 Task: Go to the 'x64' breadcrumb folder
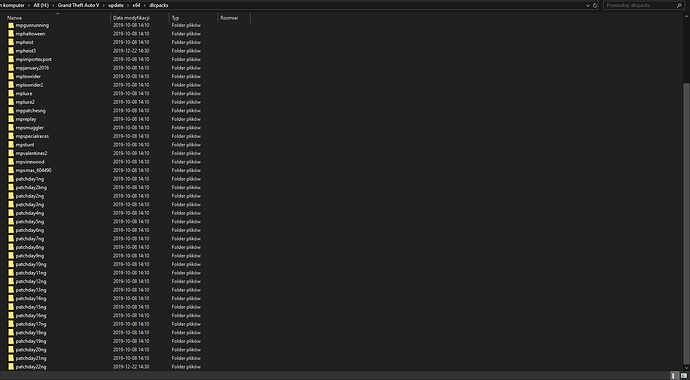[136, 5]
